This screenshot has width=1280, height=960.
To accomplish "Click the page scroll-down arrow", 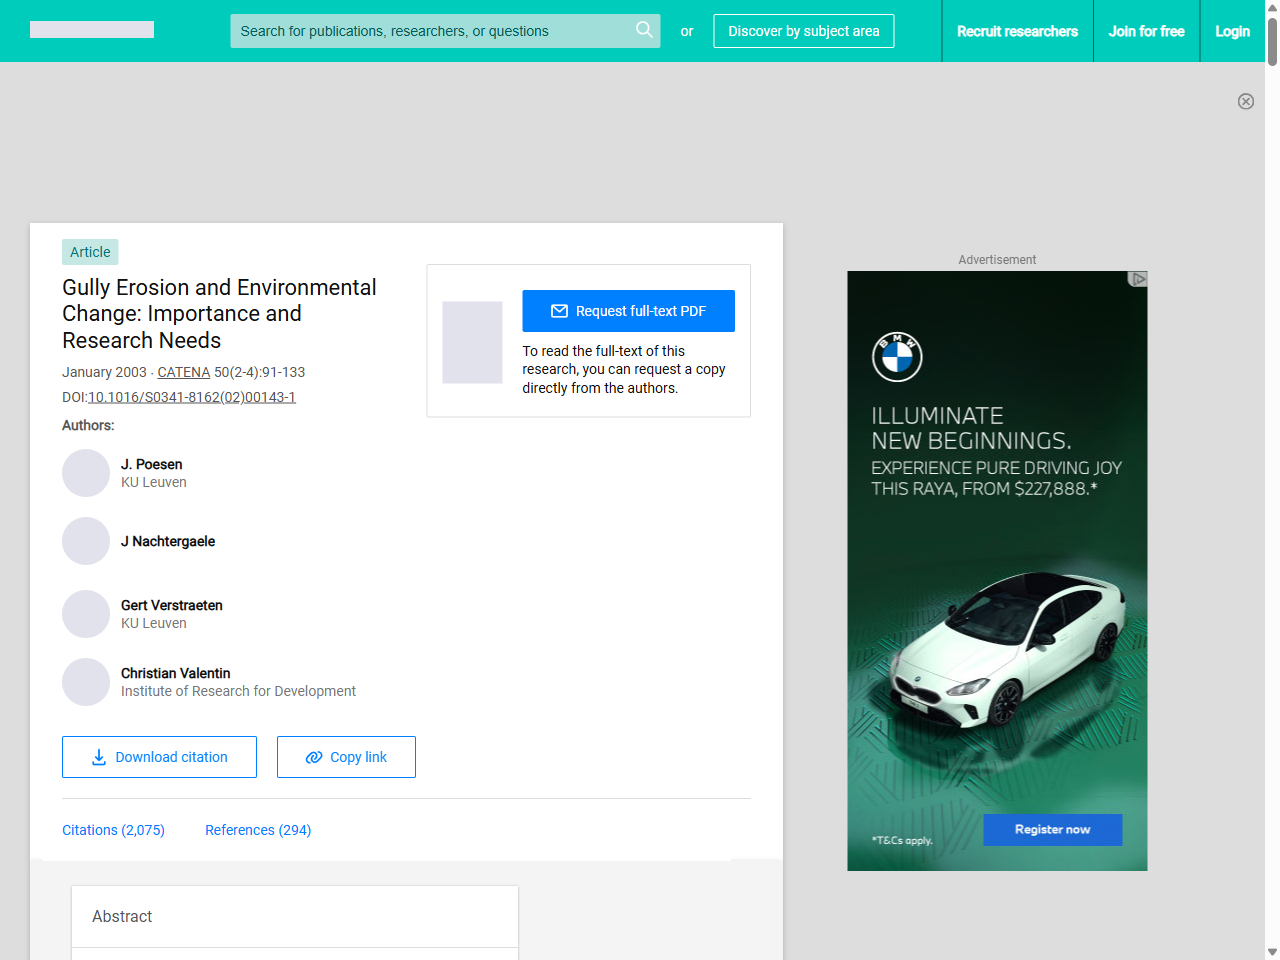I will click(x=1271, y=951).
